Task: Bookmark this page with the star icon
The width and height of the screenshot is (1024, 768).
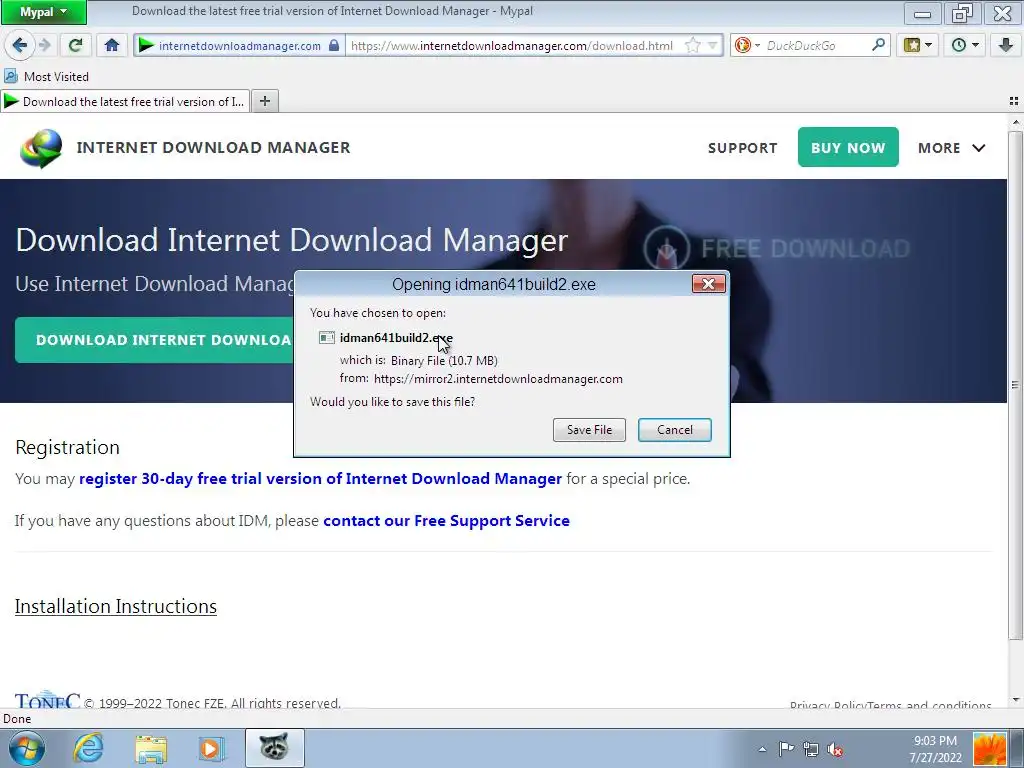Action: [693, 46]
